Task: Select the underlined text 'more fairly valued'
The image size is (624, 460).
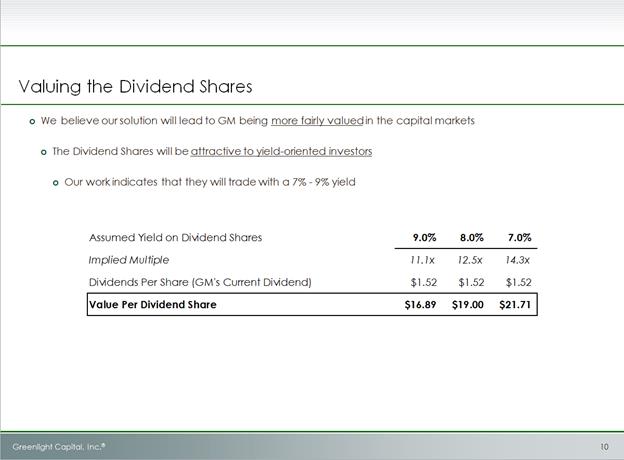Action: [x=317, y=121]
